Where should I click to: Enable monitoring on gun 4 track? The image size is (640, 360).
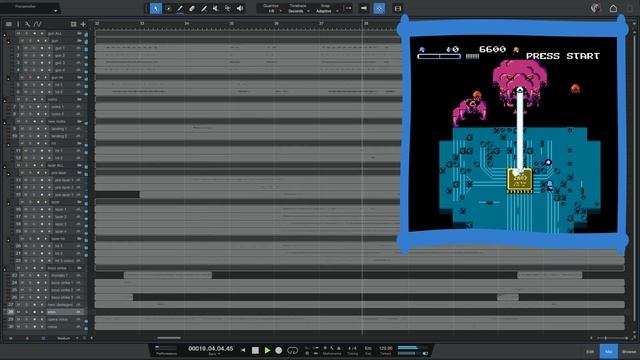coord(49,70)
